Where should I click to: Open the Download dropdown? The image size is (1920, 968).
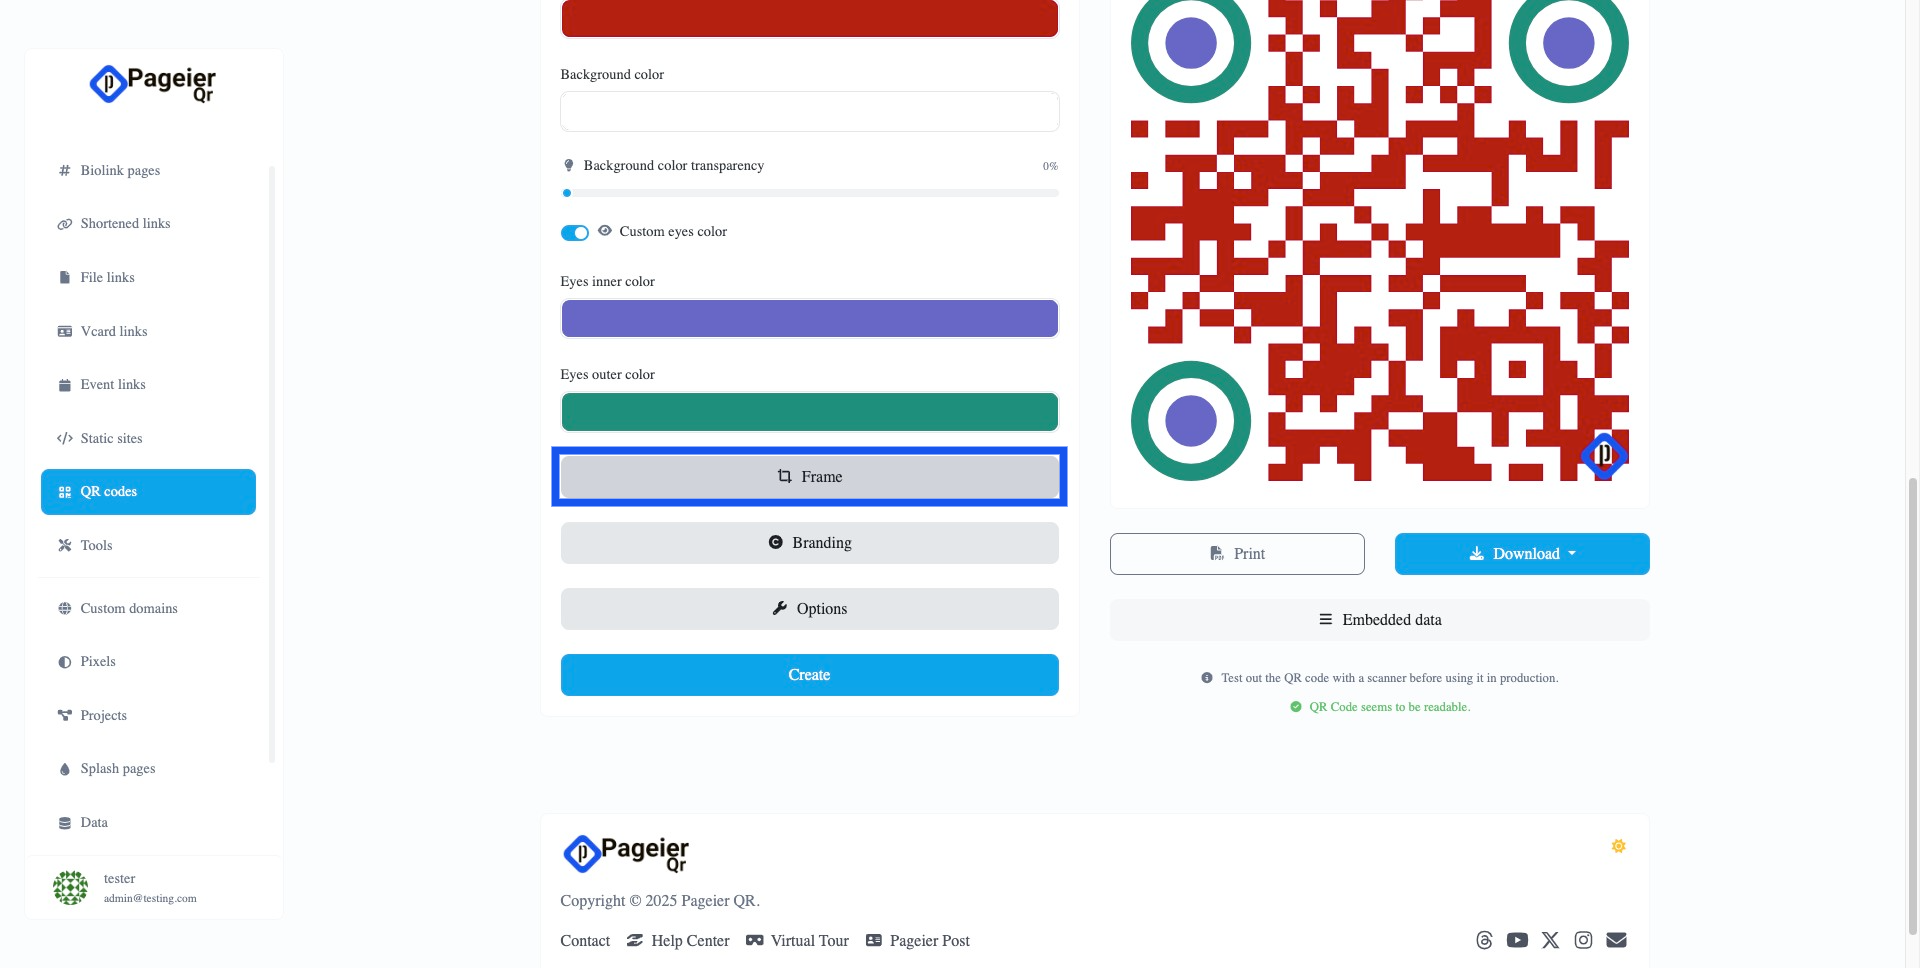[1521, 554]
